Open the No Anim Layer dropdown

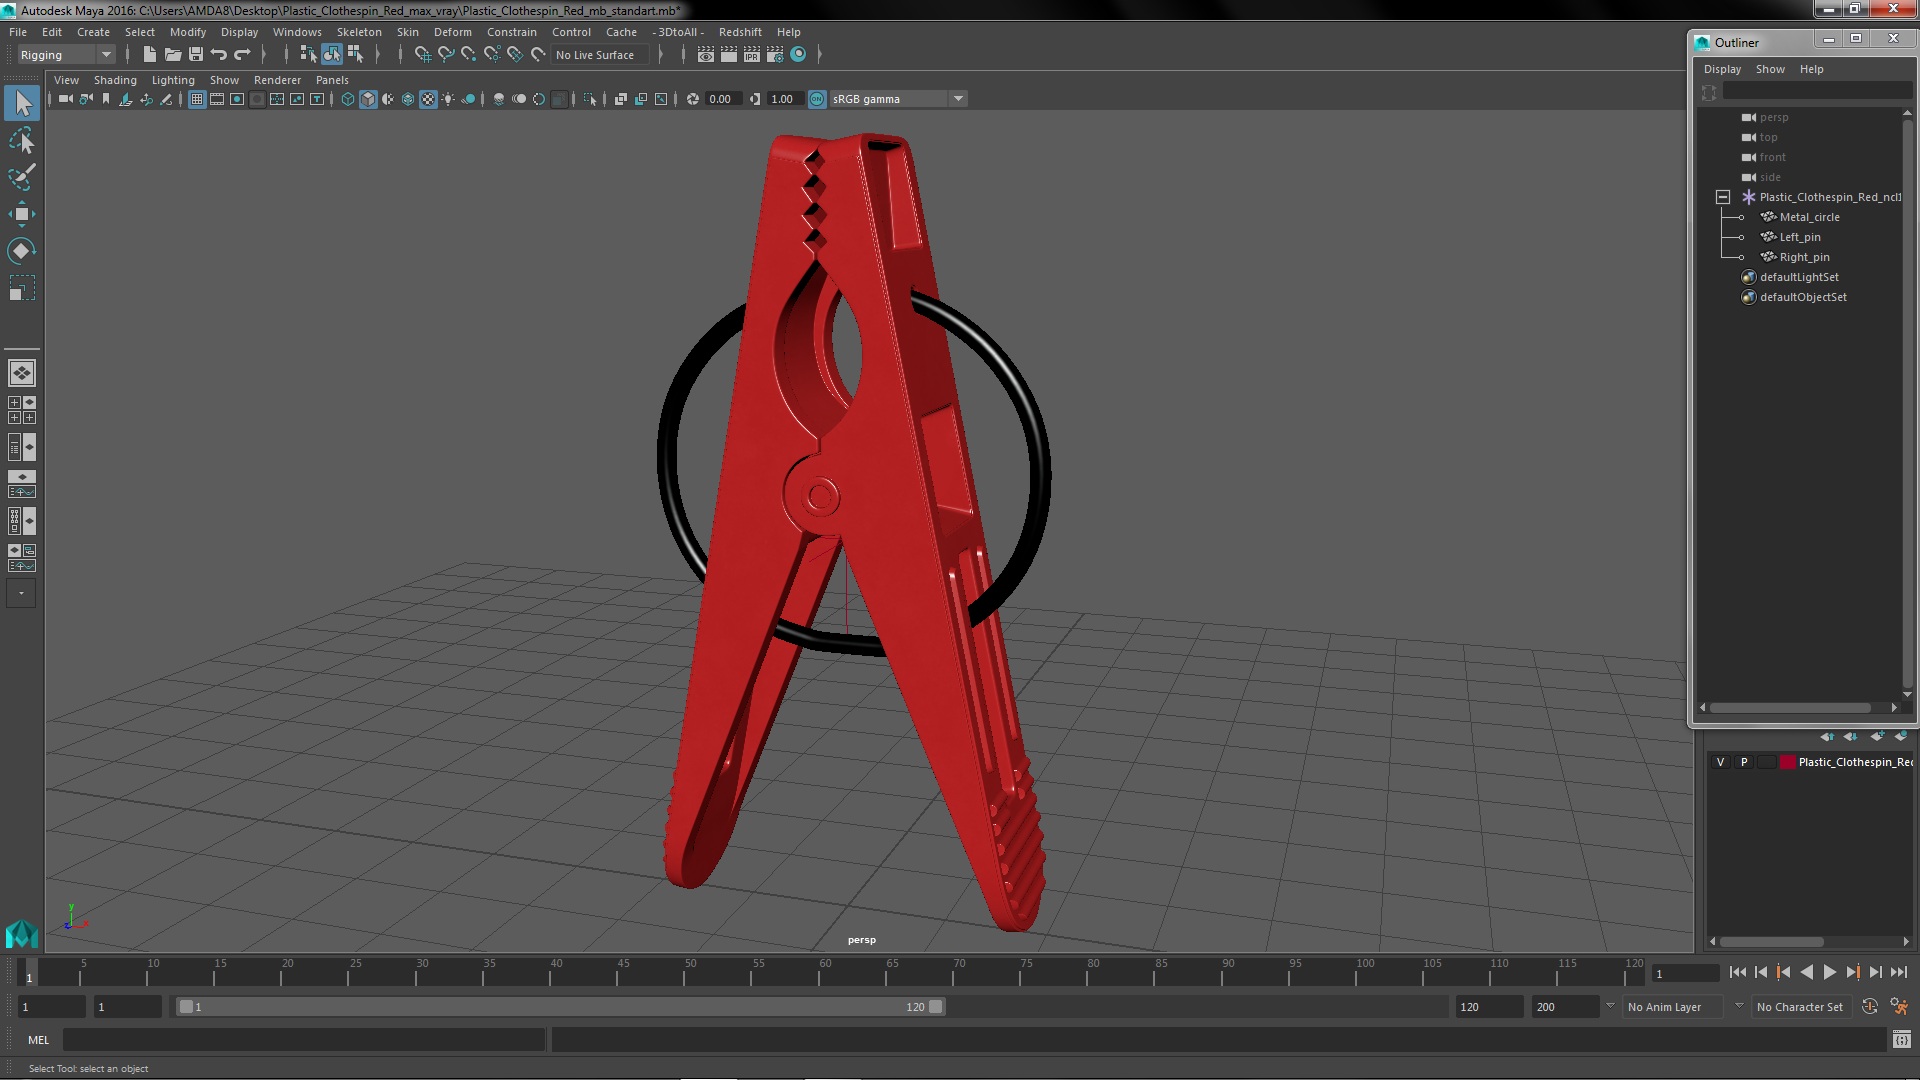pyautogui.click(x=1672, y=1007)
